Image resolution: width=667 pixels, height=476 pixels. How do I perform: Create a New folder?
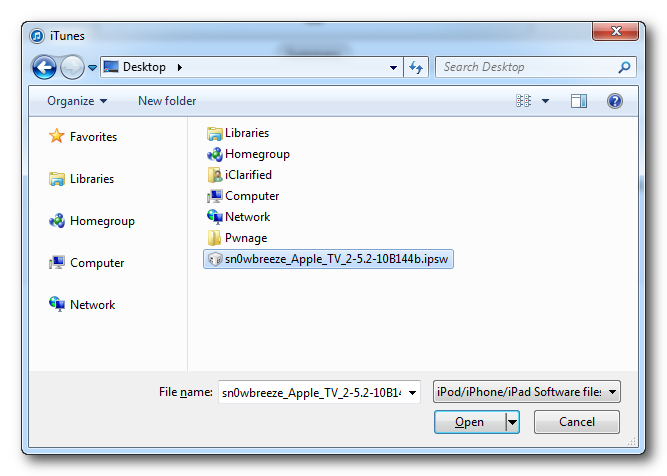pyautogui.click(x=167, y=101)
